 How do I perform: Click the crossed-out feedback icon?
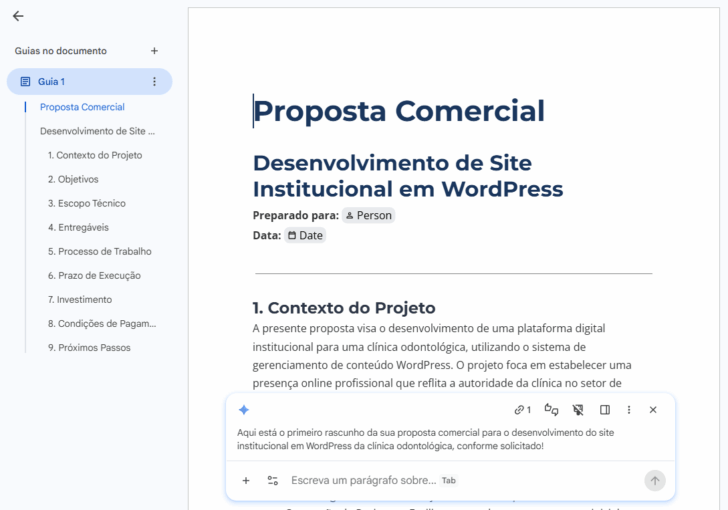point(578,410)
